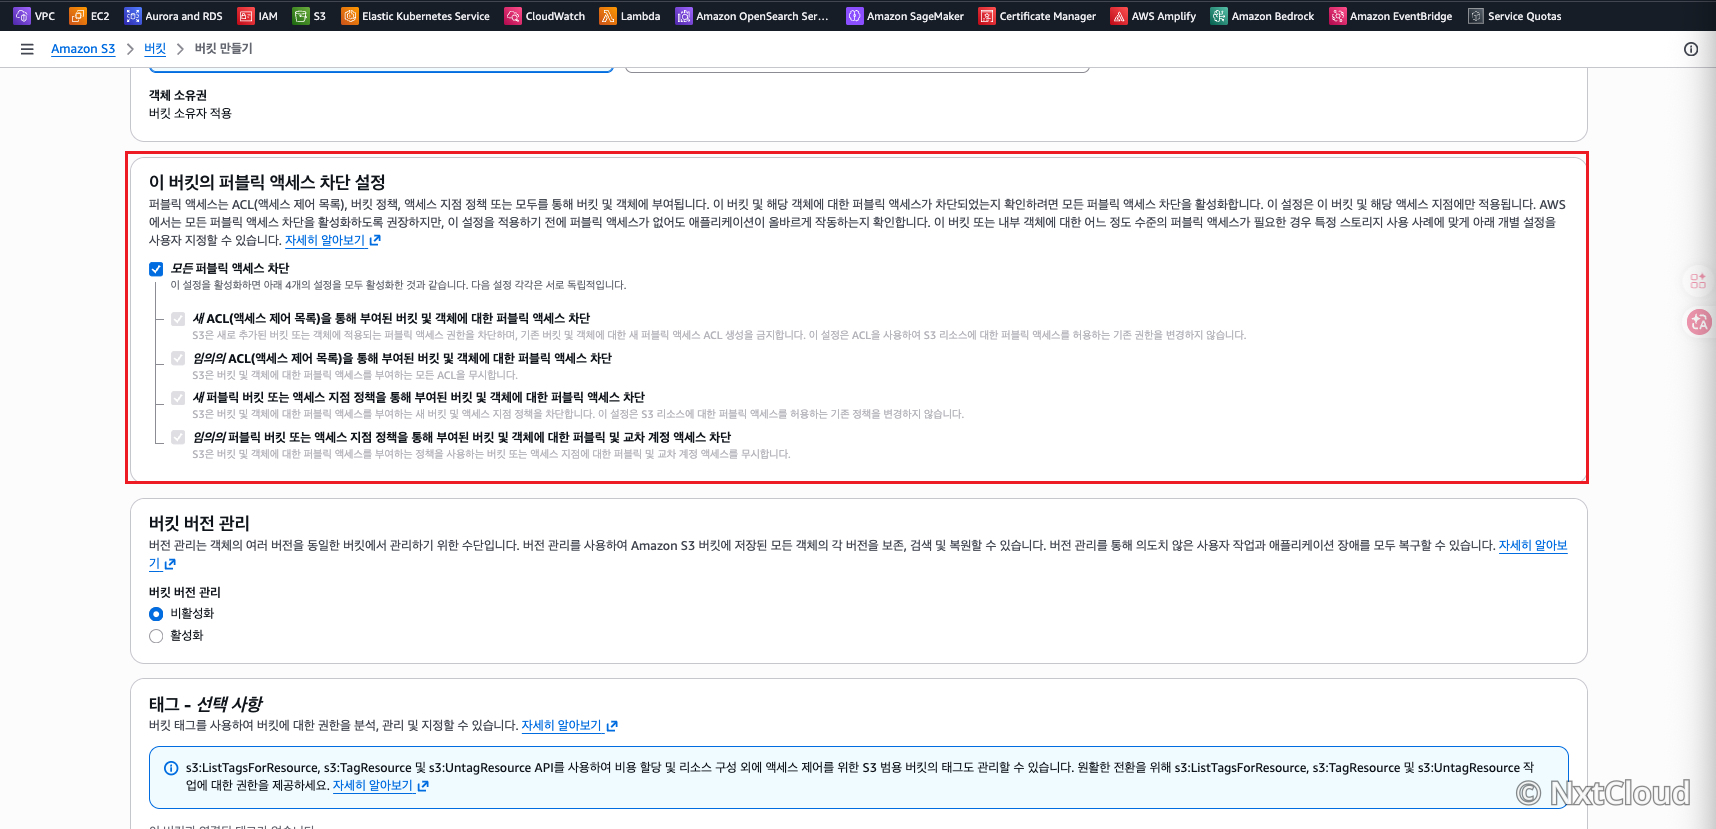This screenshot has height=829, width=1716.
Task: Toggle the 임의의 ACL 퍼블릭 액세스 차단 checkbox
Action: point(178,358)
